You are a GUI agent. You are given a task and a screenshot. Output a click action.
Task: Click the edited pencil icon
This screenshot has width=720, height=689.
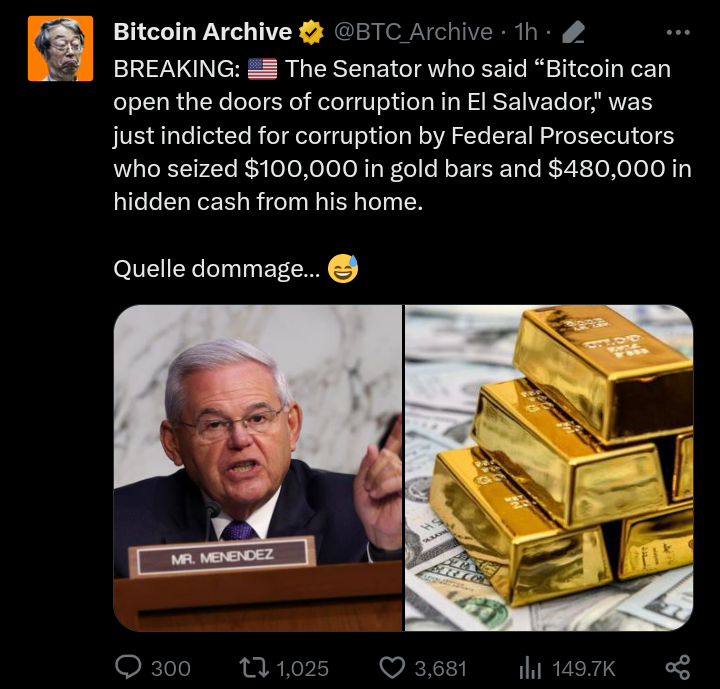(574, 32)
